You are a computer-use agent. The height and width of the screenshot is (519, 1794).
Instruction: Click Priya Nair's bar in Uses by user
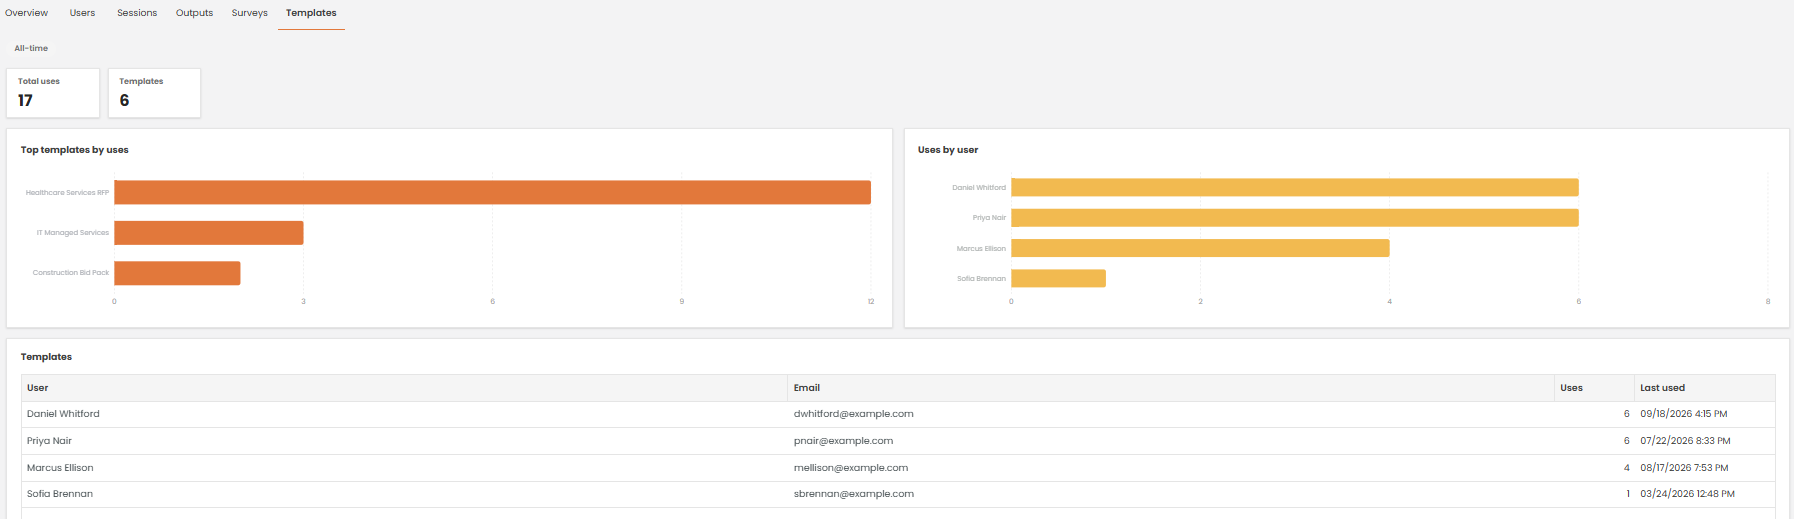(1295, 218)
